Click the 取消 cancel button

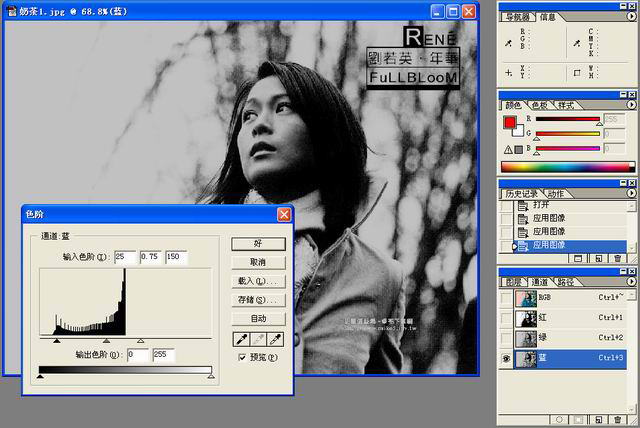[x=258, y=262]
